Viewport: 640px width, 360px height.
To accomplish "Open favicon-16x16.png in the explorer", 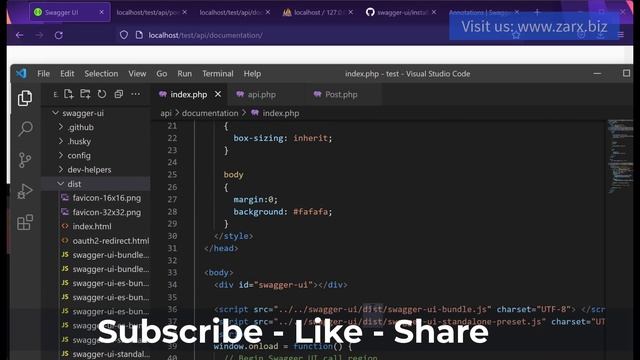I will [107, 198].
